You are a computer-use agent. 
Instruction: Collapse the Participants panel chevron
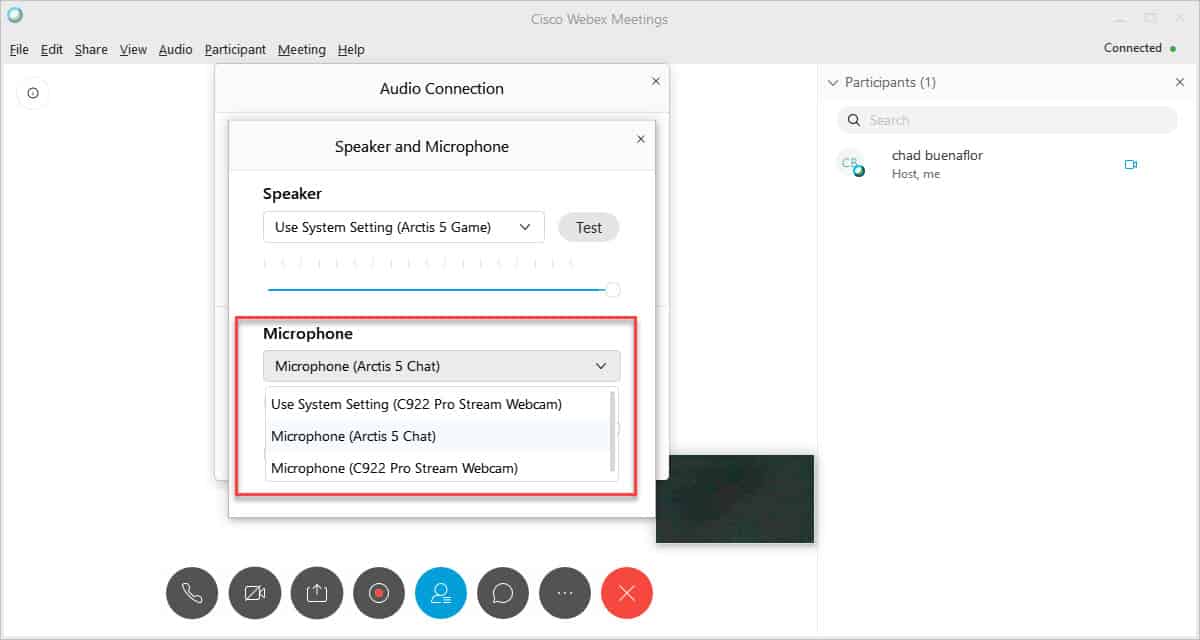(833, 82)
